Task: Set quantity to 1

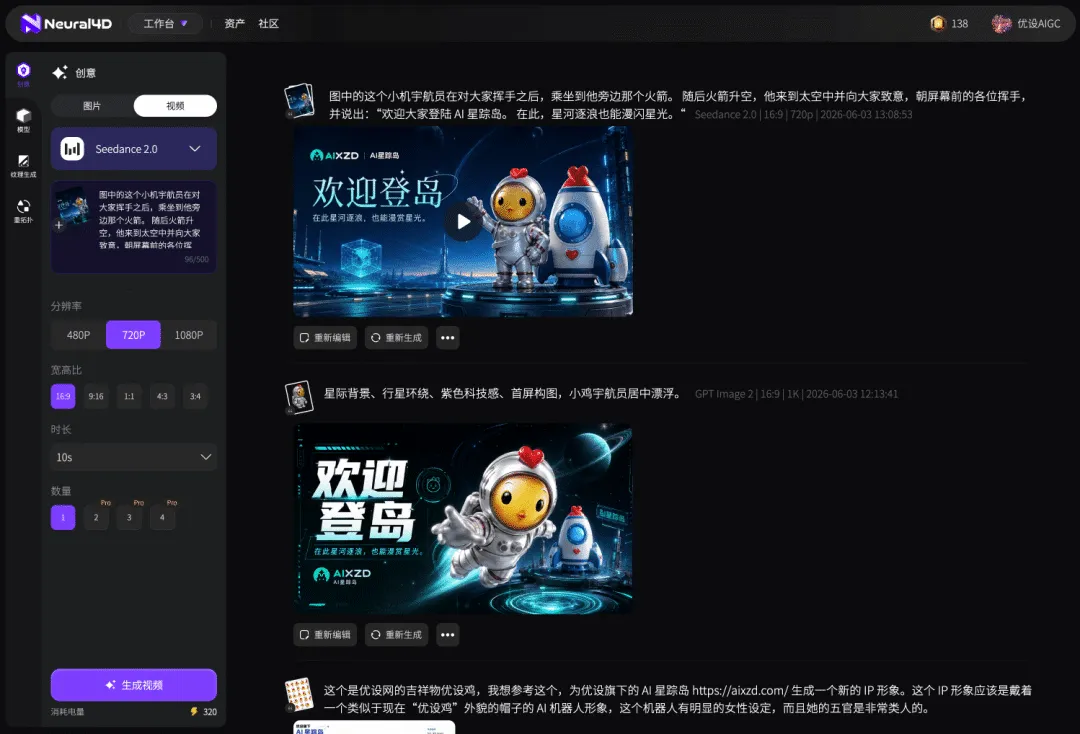Action: coord(63,517)
